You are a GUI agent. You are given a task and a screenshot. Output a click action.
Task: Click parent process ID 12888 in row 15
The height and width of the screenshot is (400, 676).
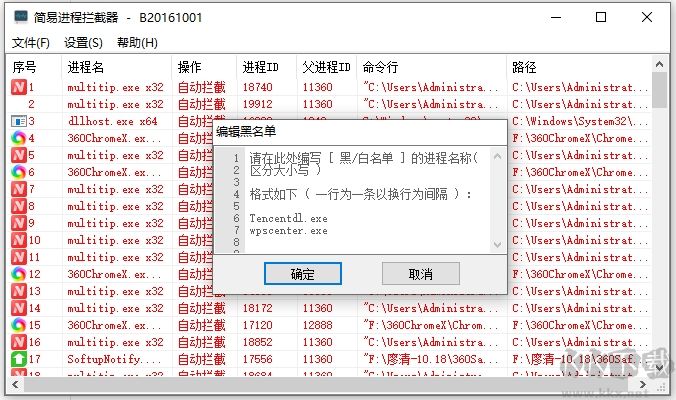click(x=317, y=325)
